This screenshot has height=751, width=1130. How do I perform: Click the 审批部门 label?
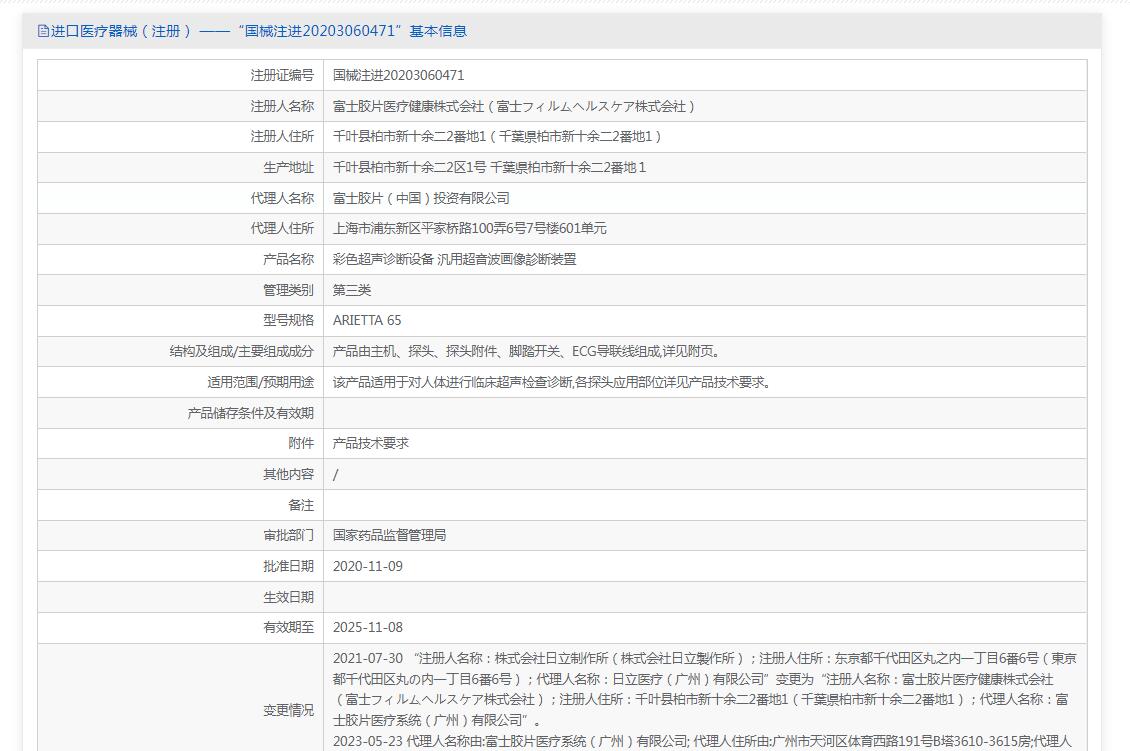point(288,536)
